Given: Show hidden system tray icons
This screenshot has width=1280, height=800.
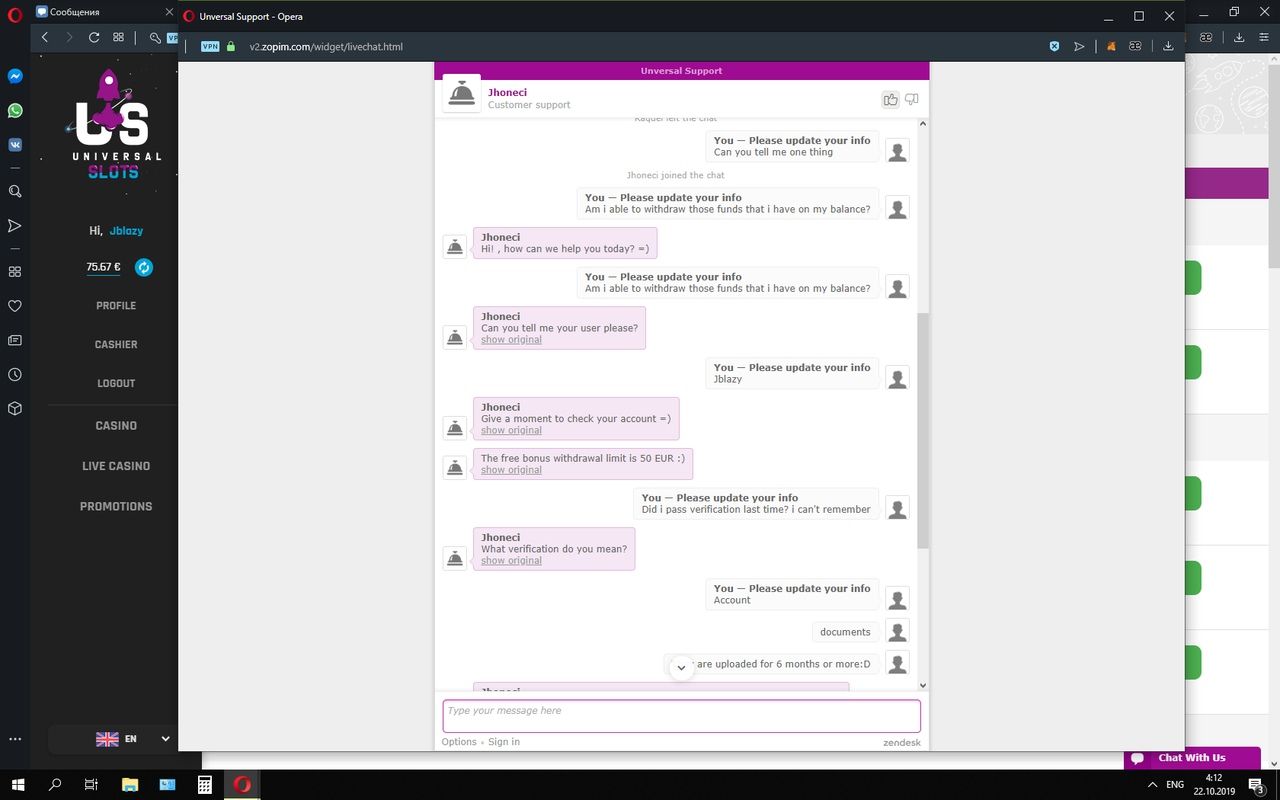Looking at the screenshot, I should tap(1150, 785).
